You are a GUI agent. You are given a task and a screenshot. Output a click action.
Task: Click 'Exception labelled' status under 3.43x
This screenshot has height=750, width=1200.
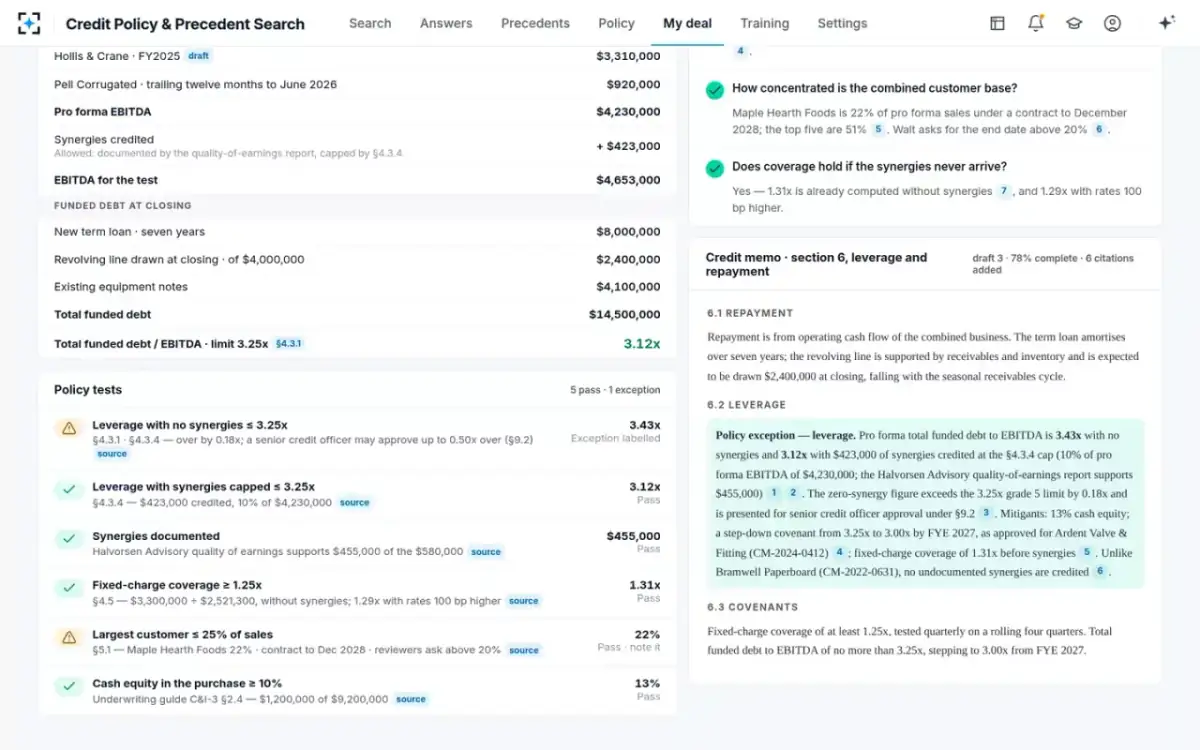coord(615,438)
